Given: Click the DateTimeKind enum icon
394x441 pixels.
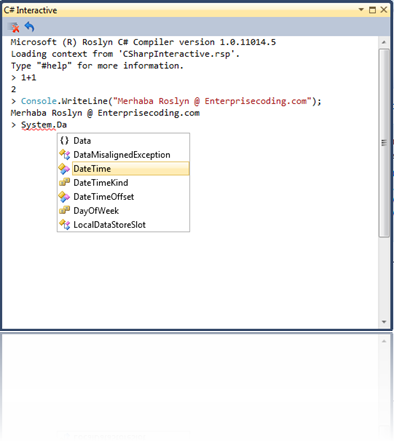Looking at the screenshot, I should click(x=64, y=182).
